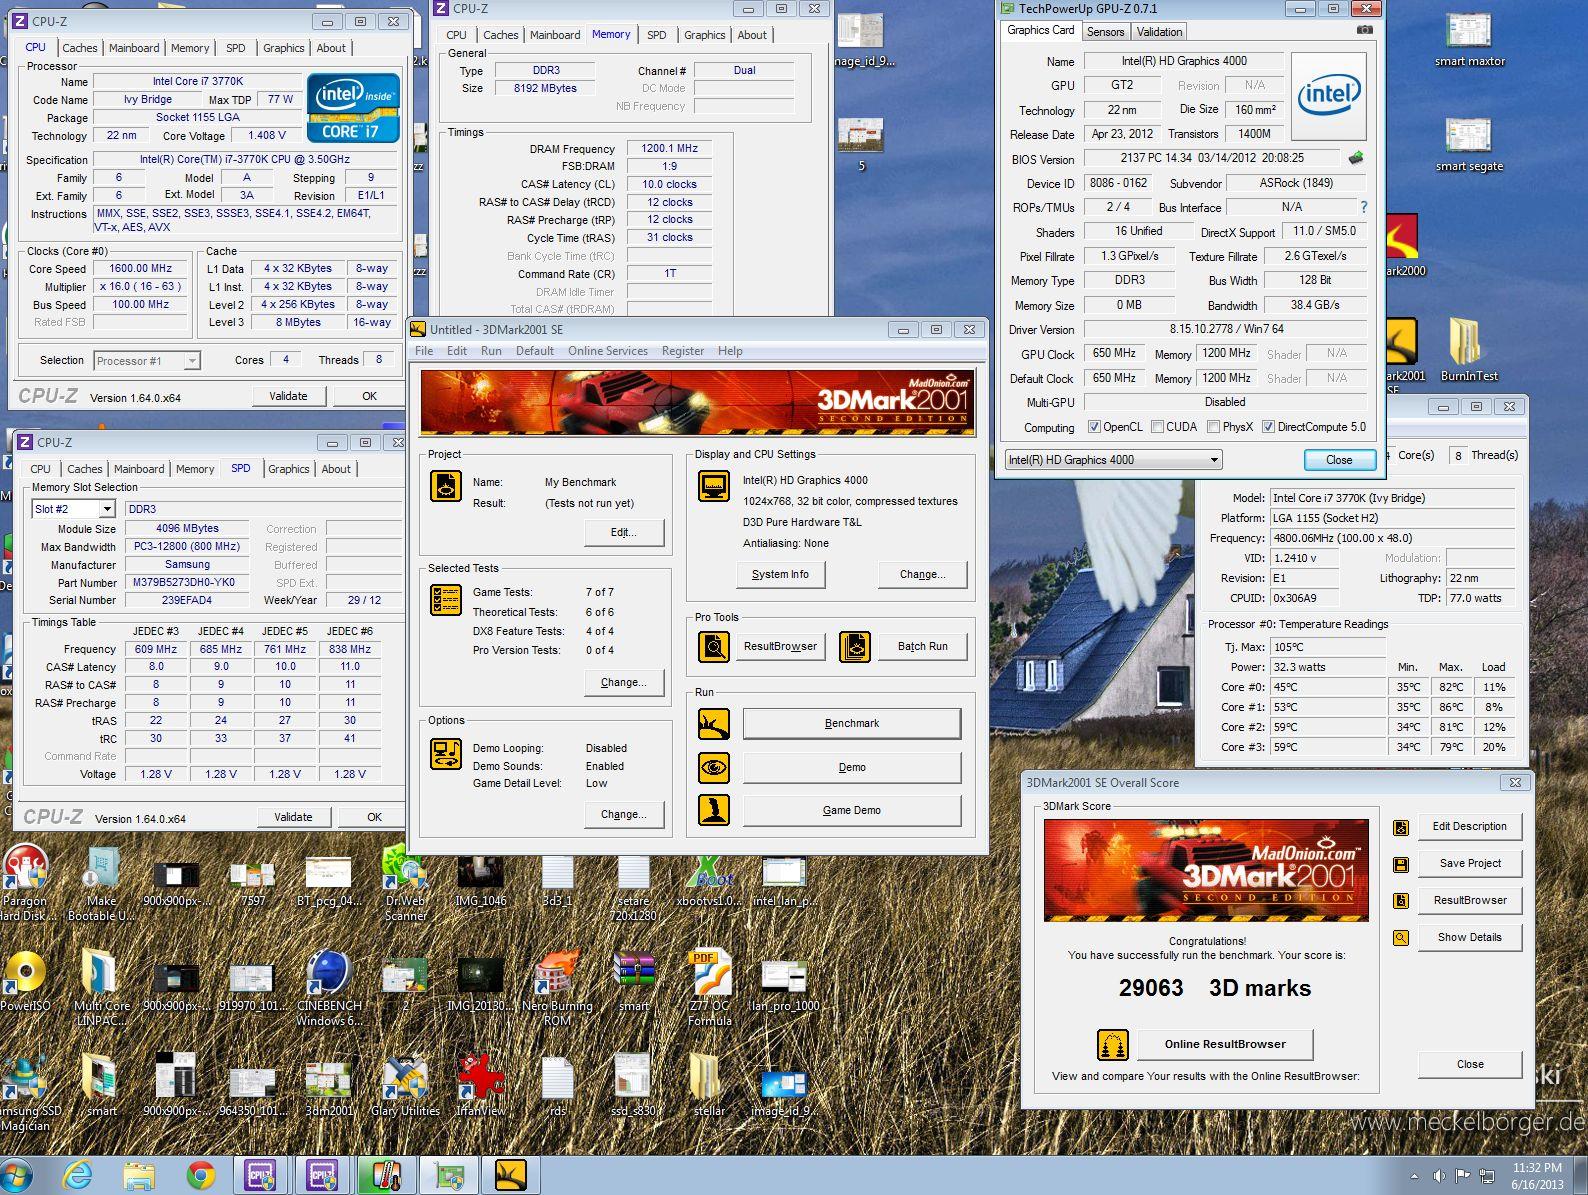Toggle the PhysX checkbox in GPU-Z
Screen dimensions: 1588x1195
pos(1213,427)
